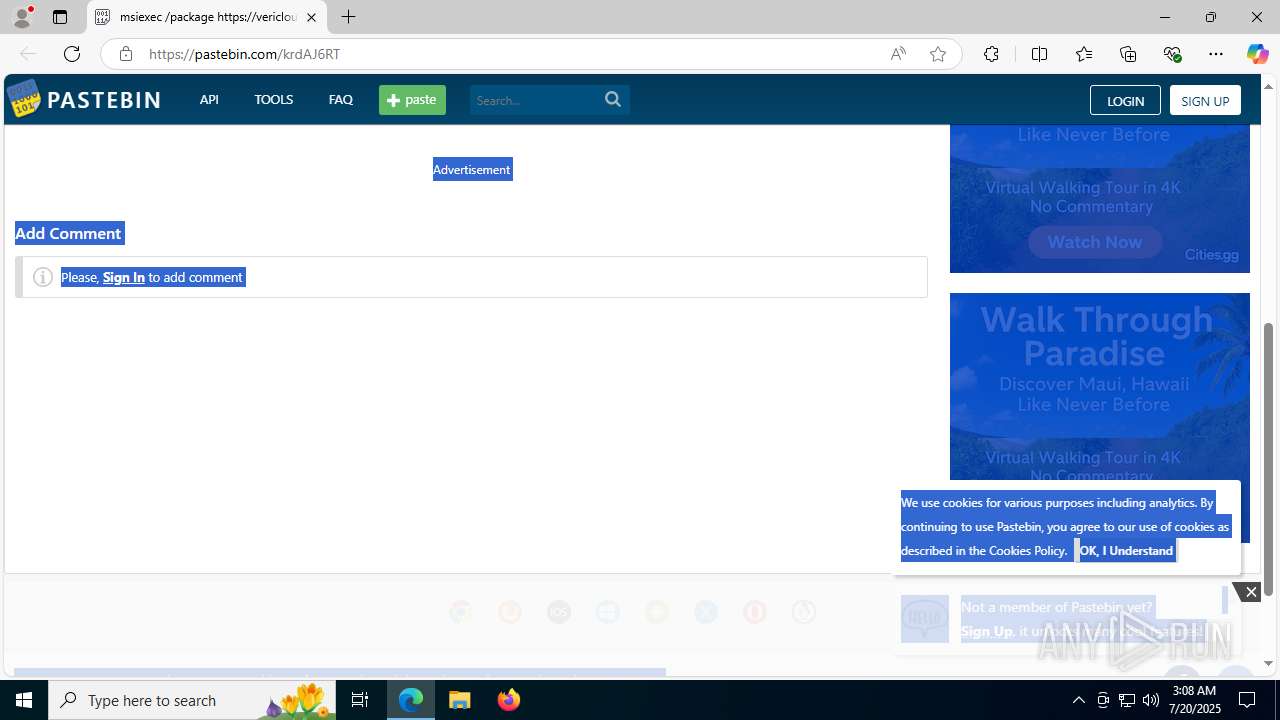This screenshot has width=1280, height=720.
Task: Close the bottom popup with X
Action: click(x=1250, y=592)
